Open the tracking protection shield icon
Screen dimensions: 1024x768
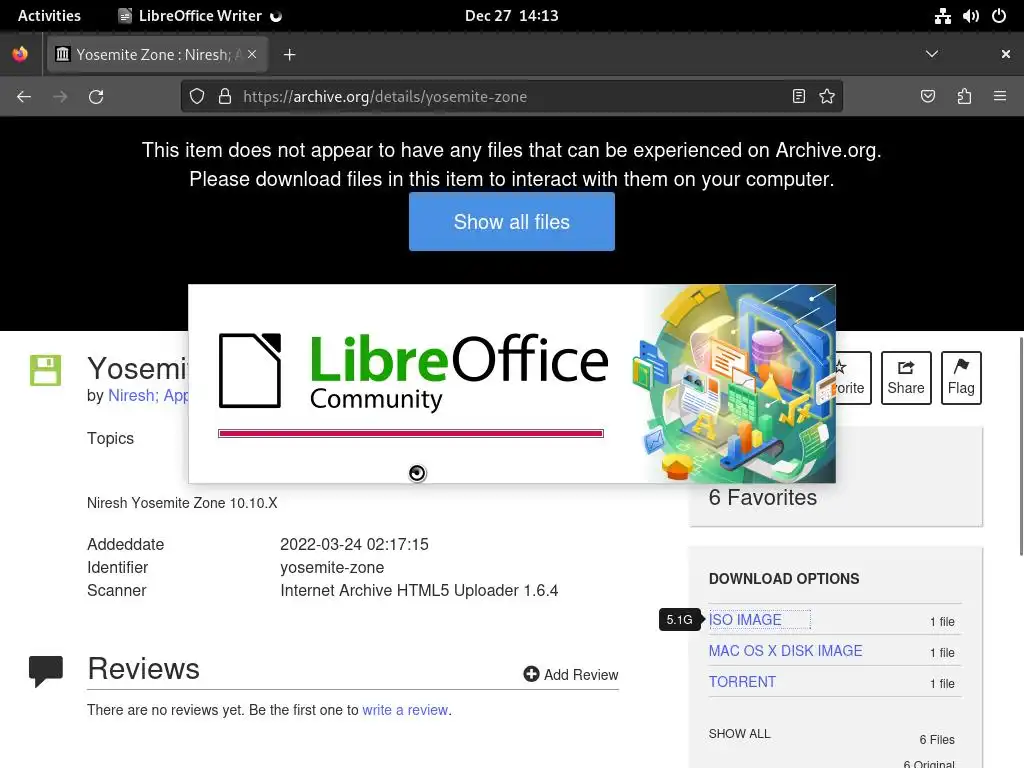tap(197, 97)
